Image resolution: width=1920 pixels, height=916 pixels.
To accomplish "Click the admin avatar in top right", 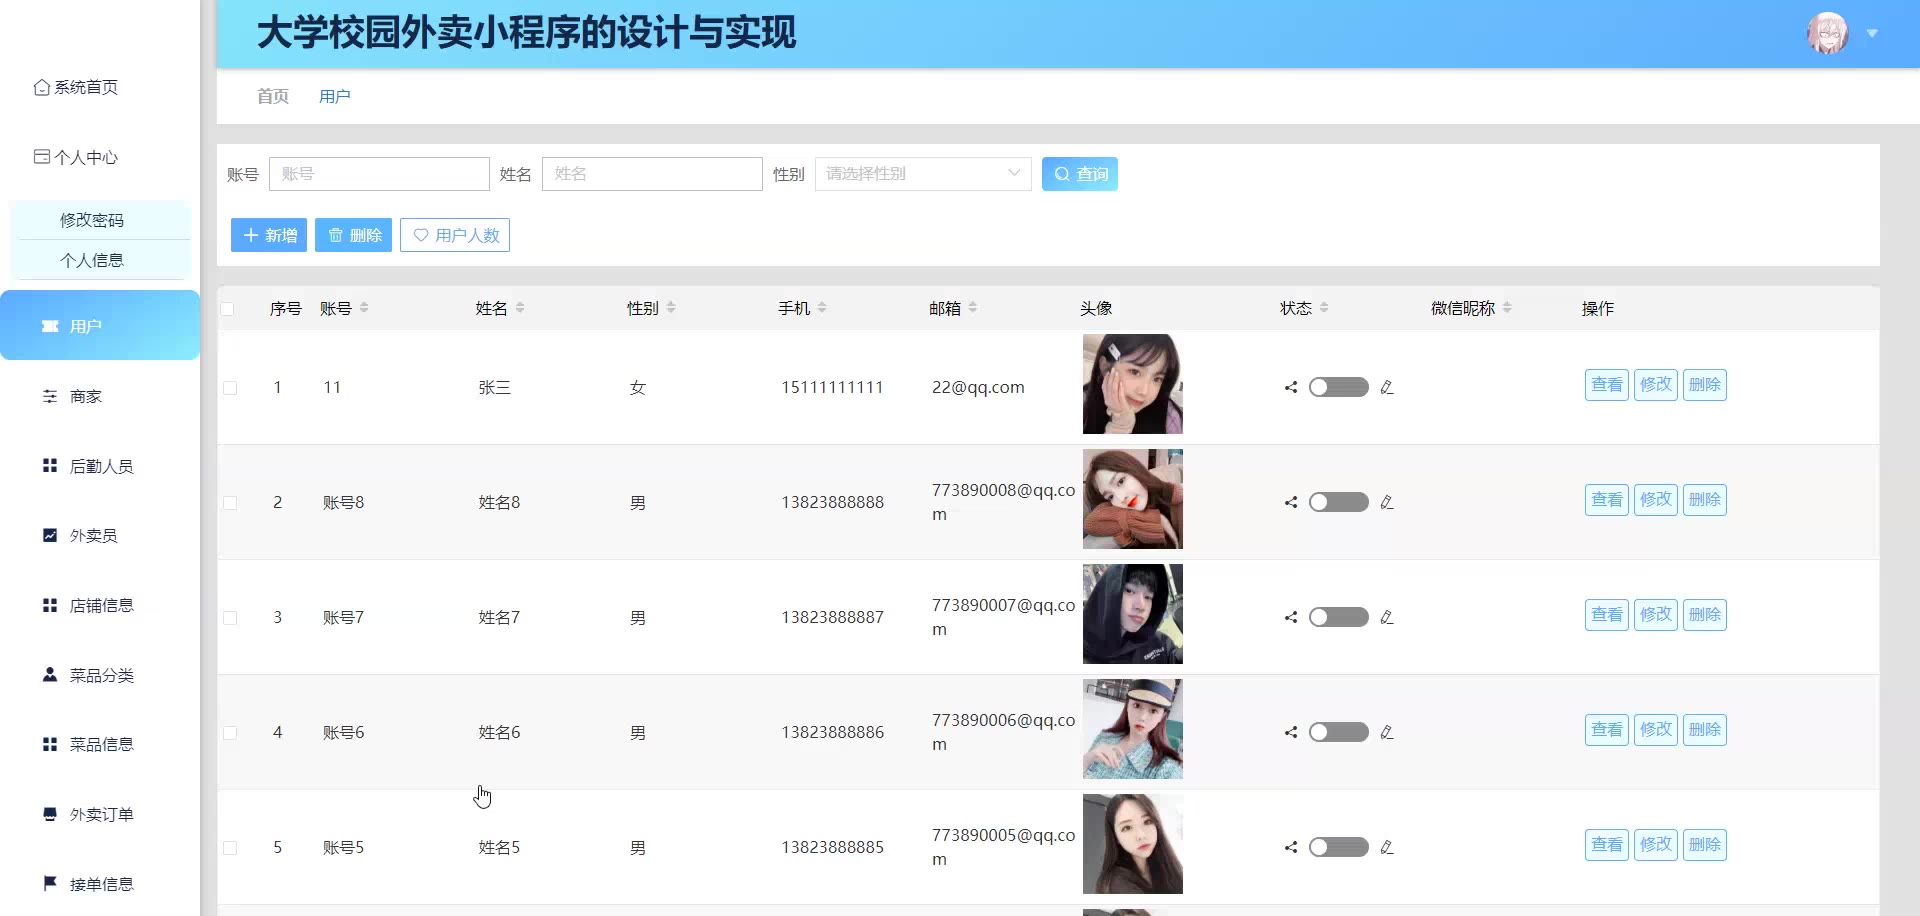I will pyautogui.click(x=1827, y=33).
